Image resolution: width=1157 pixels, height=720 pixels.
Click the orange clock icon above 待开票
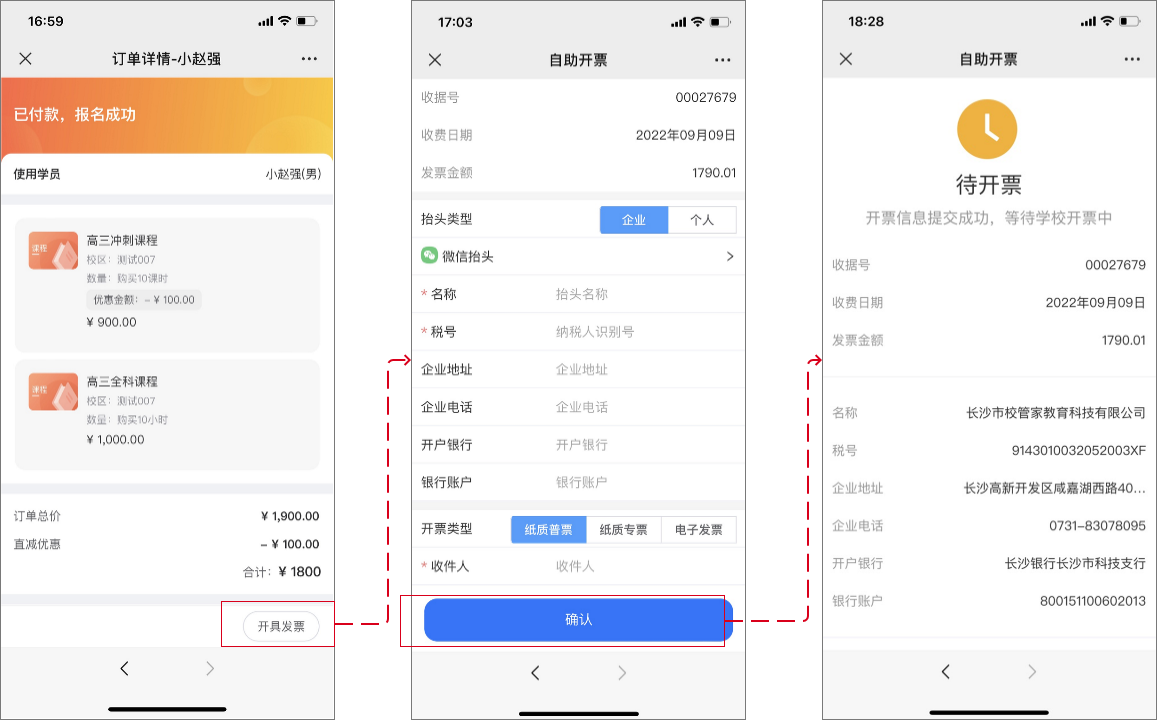pos(987,129)
